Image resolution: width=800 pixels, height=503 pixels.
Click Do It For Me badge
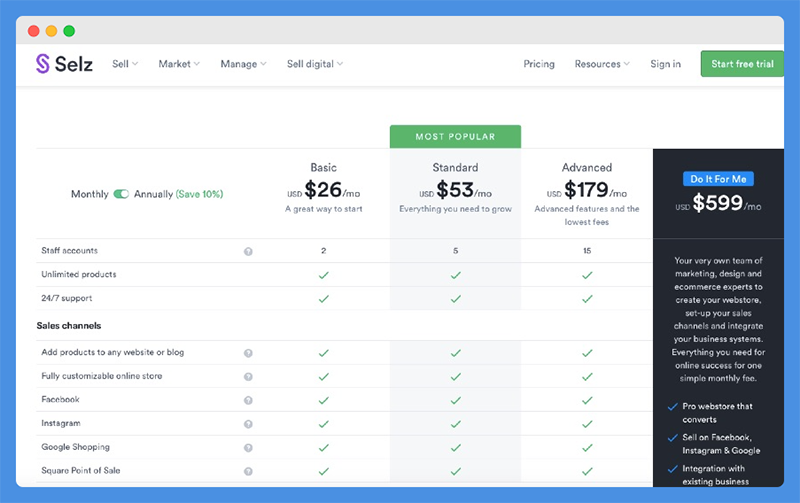718,179
